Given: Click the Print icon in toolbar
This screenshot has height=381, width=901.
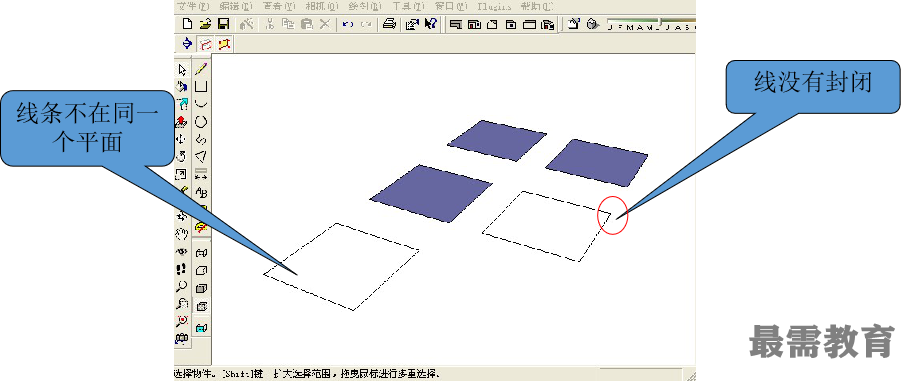Looking at the screenshot, I should point(390,24).
